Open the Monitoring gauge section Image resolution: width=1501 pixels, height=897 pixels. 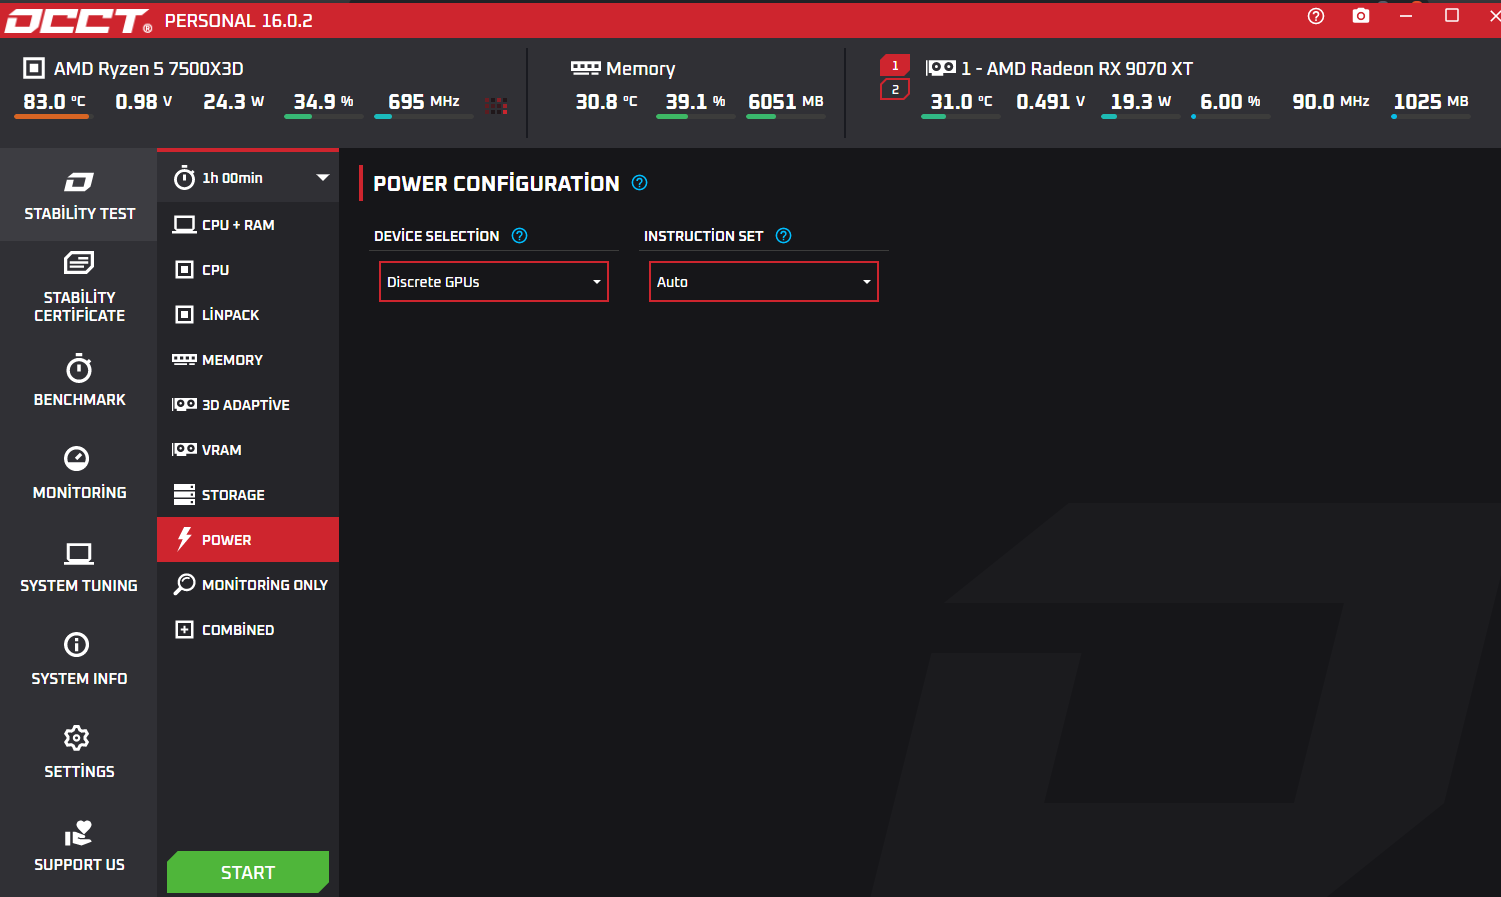[x=79, y=474]
